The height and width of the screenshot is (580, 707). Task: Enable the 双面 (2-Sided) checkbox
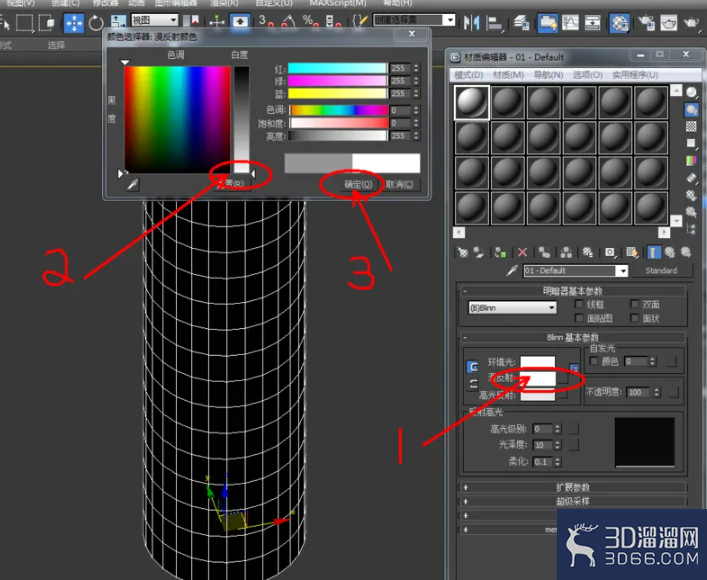click(x=634, y=304)
